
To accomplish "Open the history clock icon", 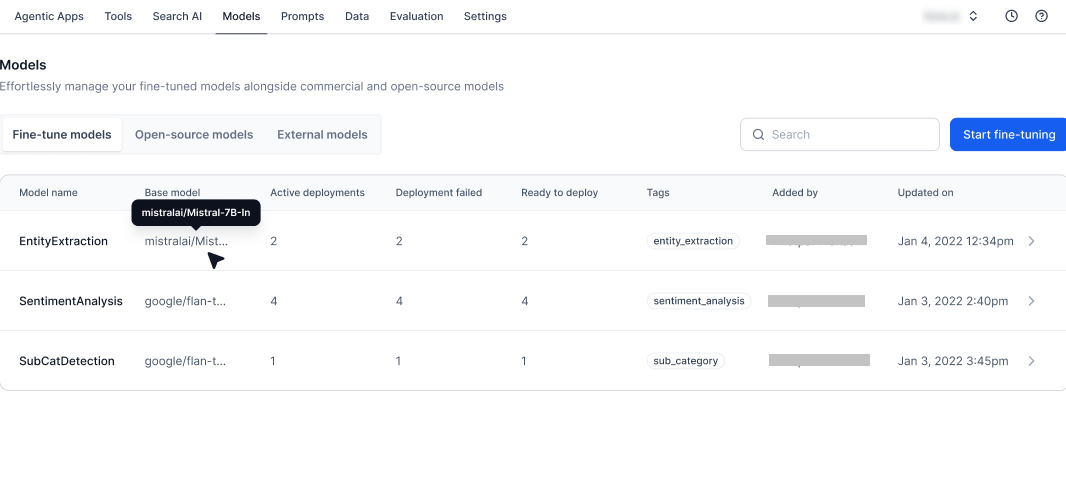I will click(x=1011, y=16).
